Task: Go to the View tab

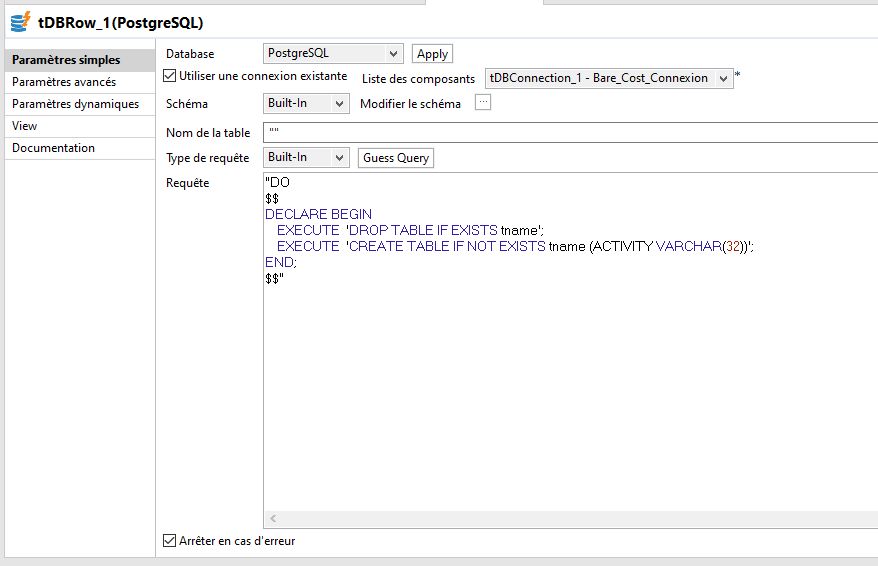Action: tap(80, 126)
